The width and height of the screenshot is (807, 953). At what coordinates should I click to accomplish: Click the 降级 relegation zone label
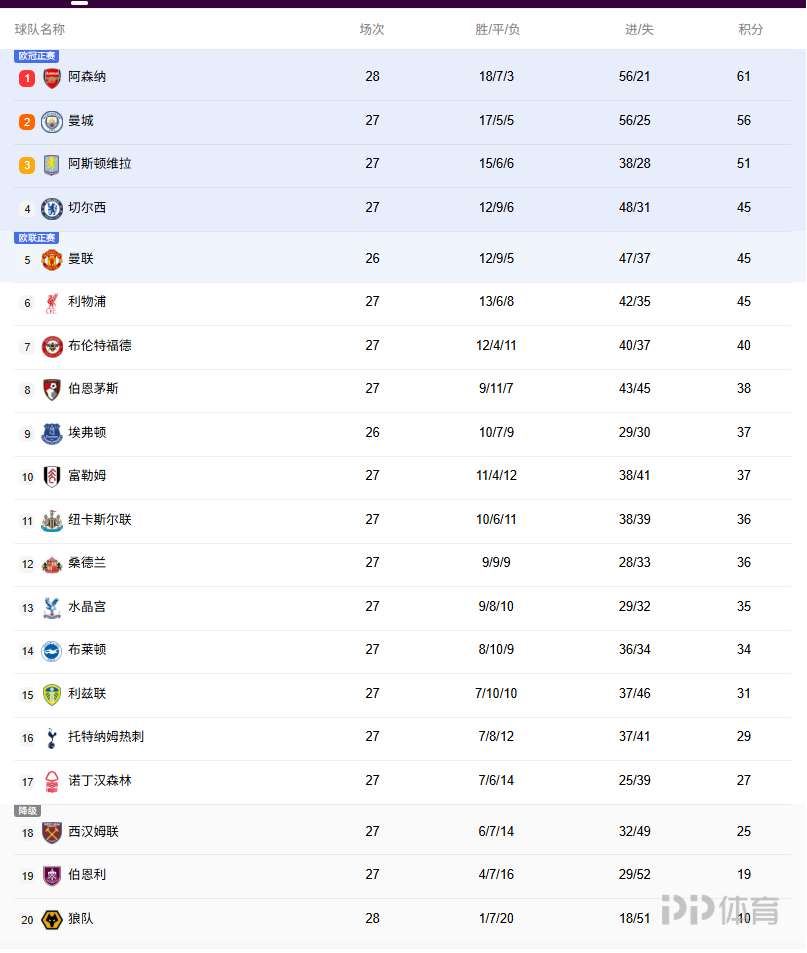(28, 811)
